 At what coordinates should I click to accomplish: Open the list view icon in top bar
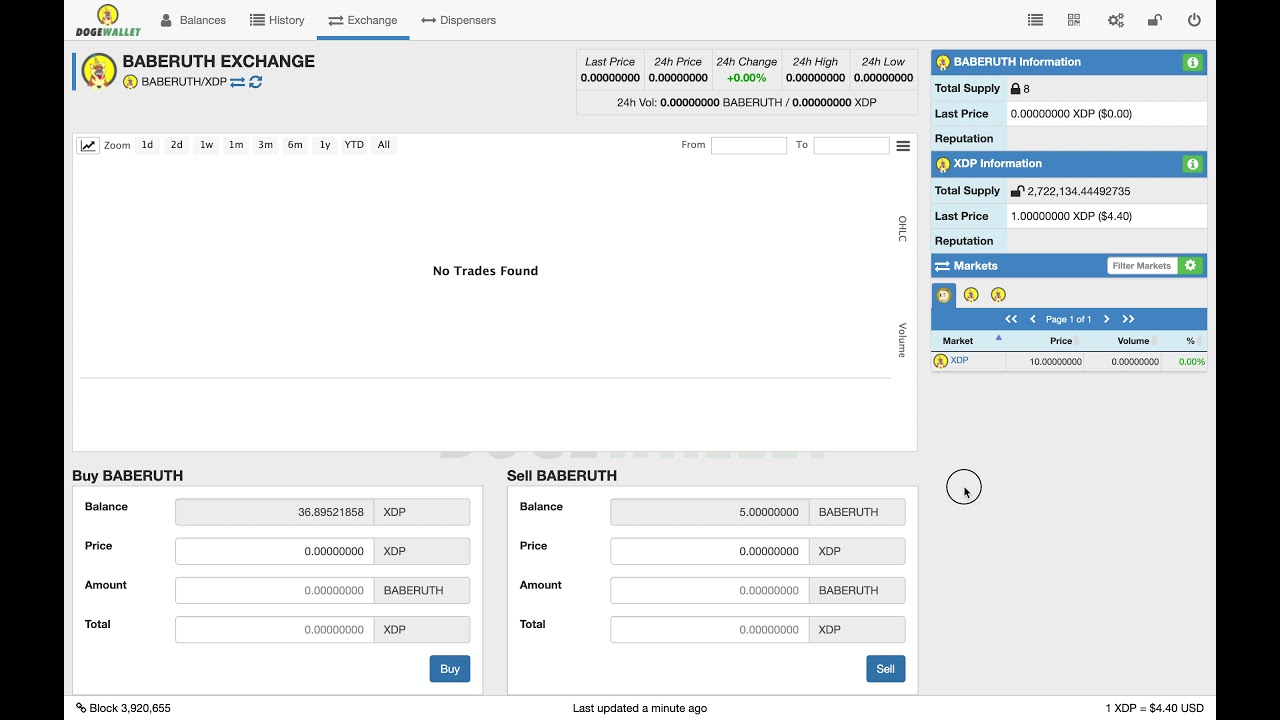click(1035, 20)
